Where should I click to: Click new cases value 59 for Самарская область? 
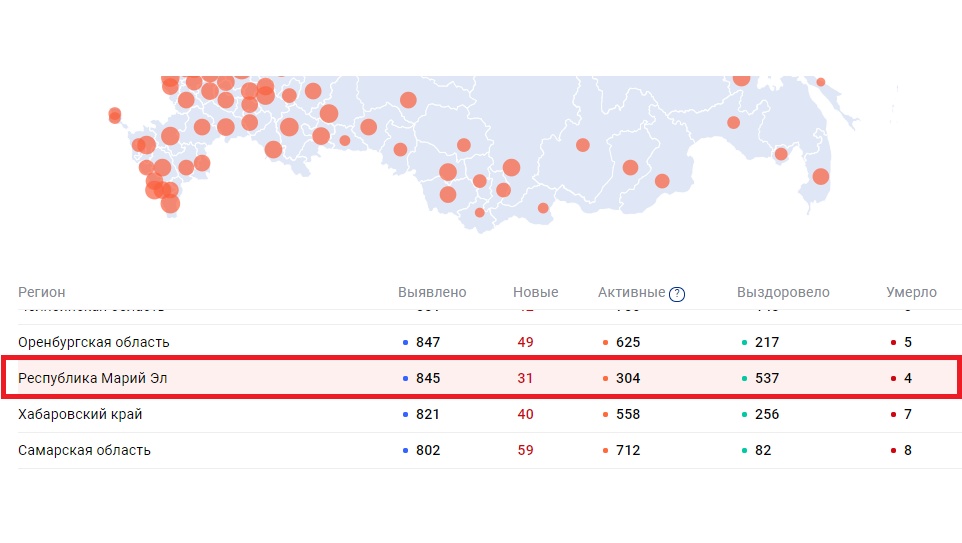[526, 450]
